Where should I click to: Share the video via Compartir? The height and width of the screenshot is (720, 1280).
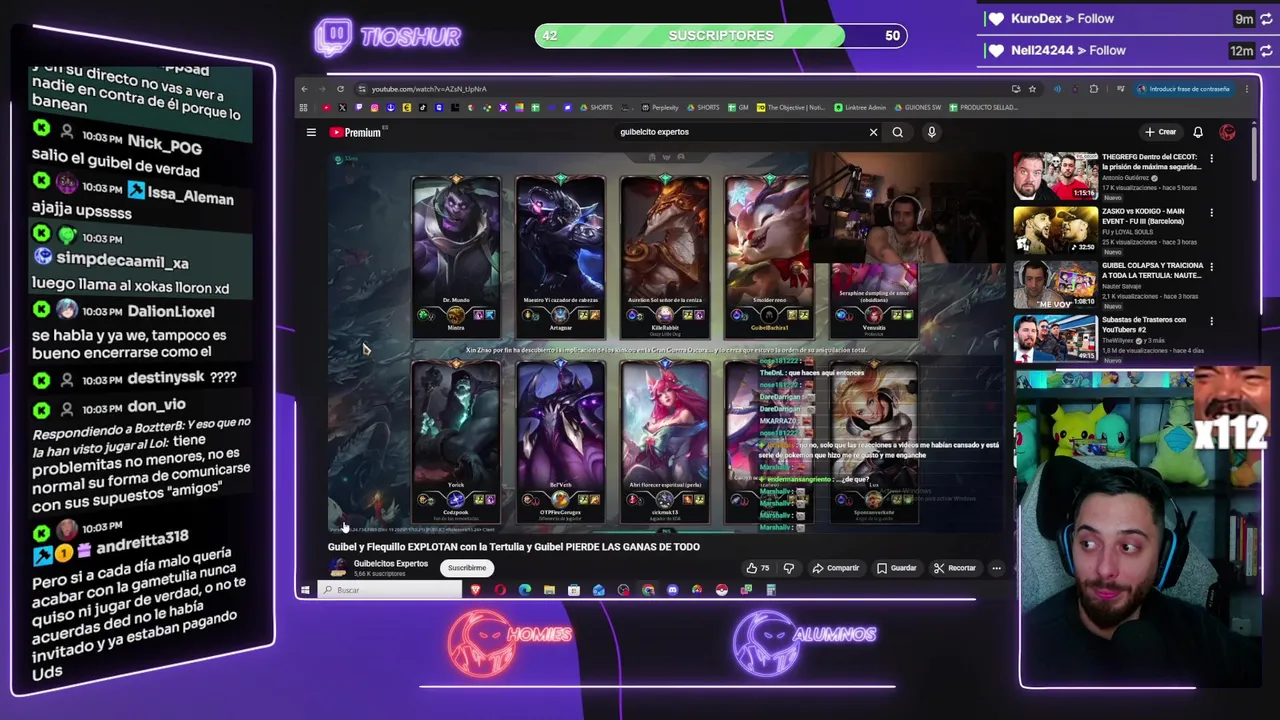pyautogui.click(x=836, y=568)
